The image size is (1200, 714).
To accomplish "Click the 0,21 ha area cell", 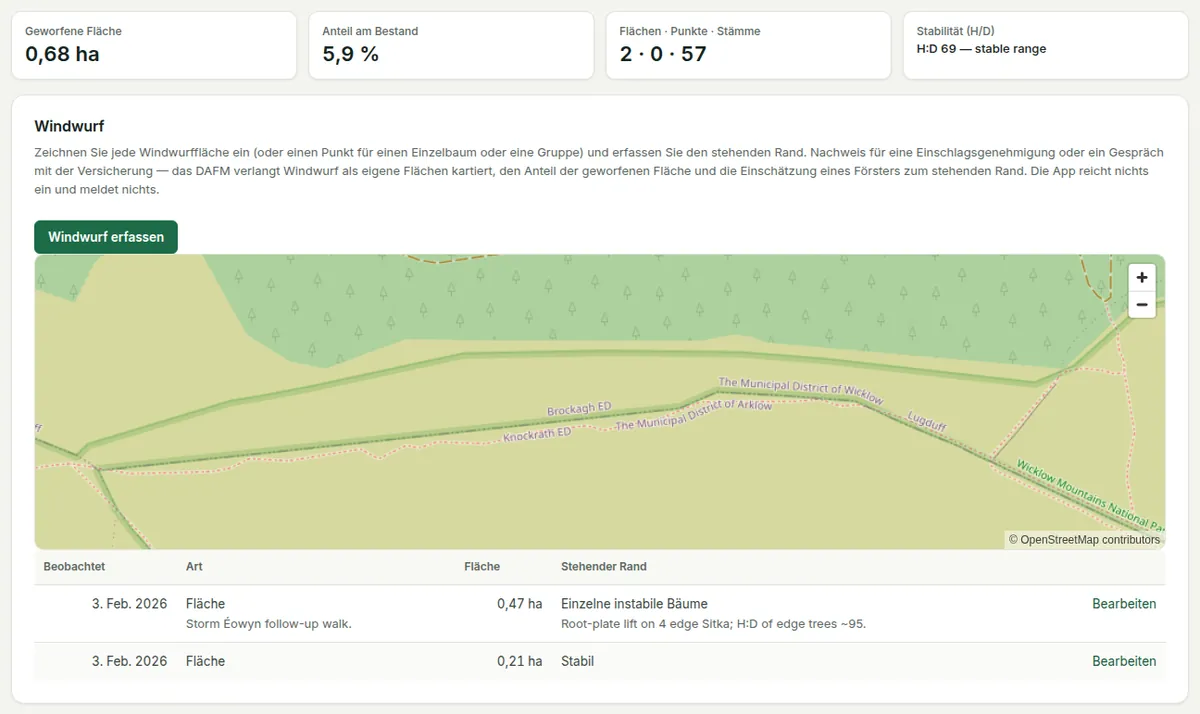I will click(x=520, y=661).
